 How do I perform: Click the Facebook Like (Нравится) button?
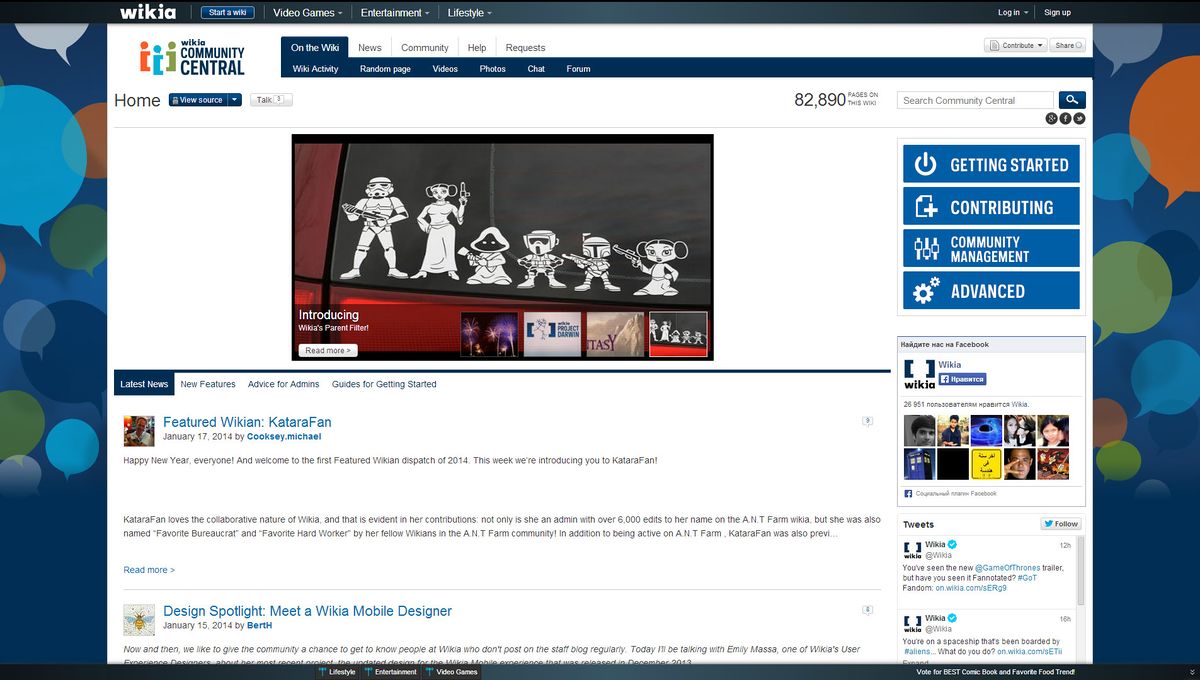pos(962,380)
